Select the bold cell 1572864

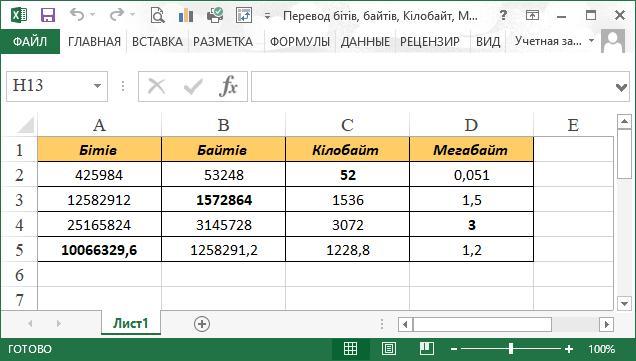click(x=223, y=200)
